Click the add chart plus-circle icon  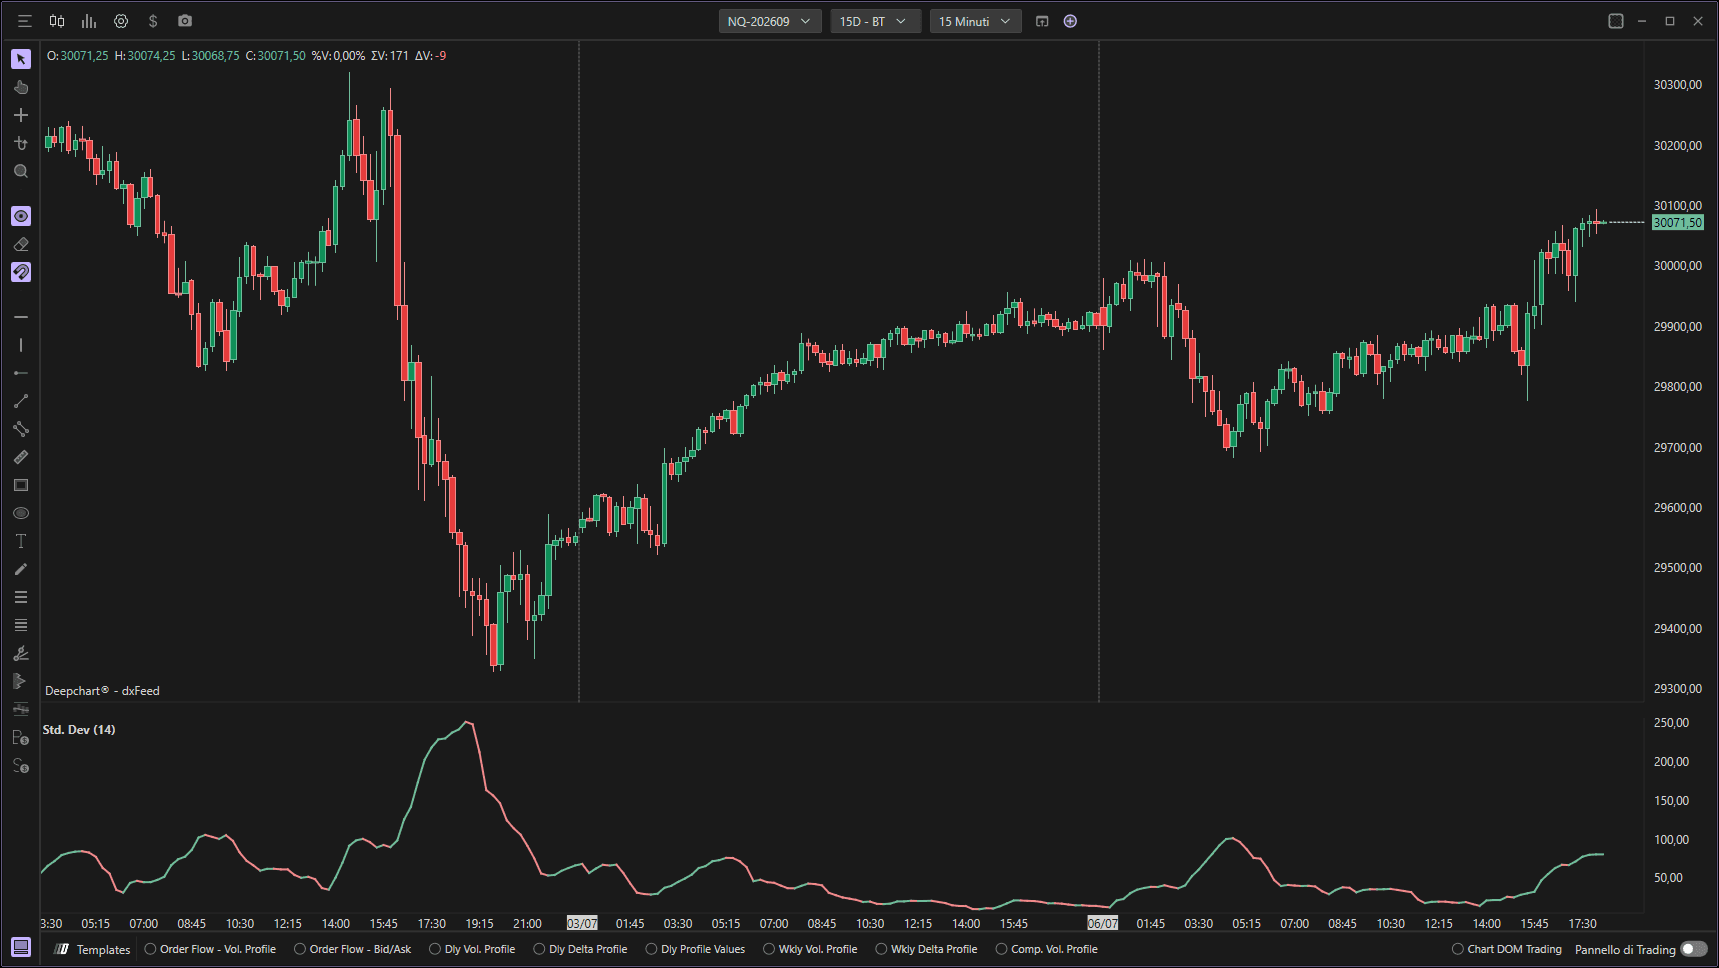pyautogui.click(x=1070, y=21)
